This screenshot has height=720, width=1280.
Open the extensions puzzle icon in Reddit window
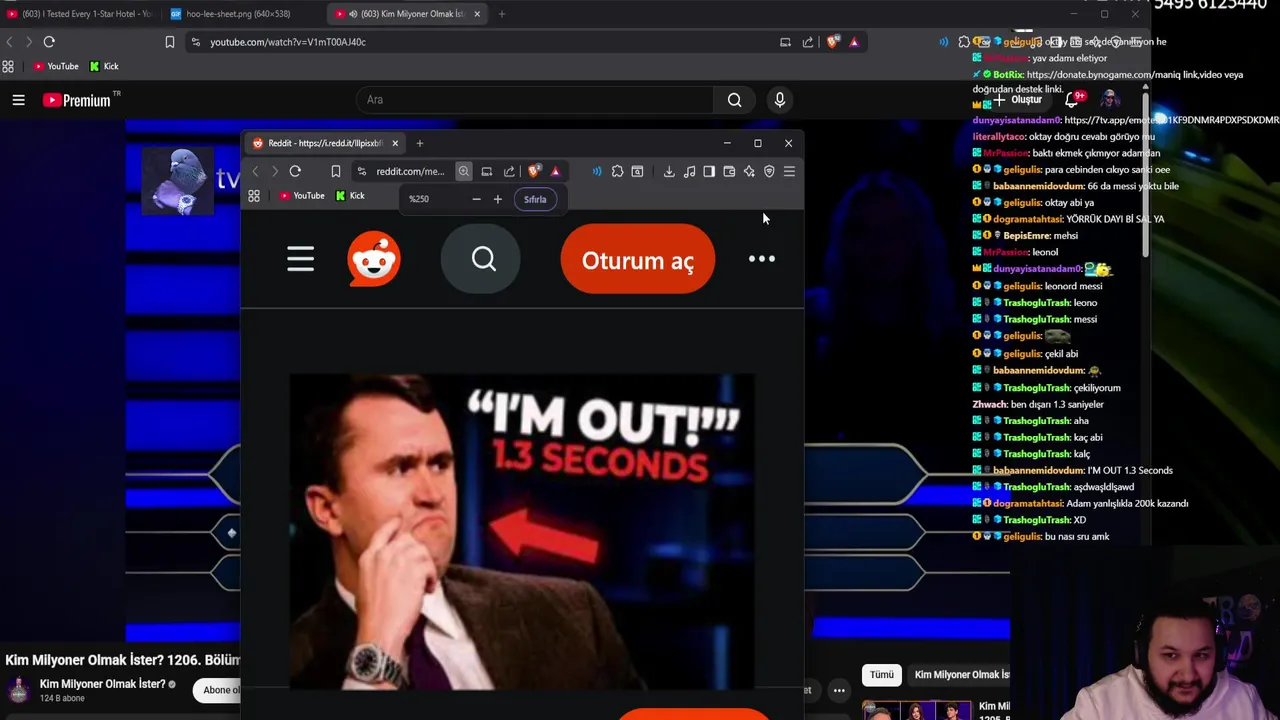617,171
